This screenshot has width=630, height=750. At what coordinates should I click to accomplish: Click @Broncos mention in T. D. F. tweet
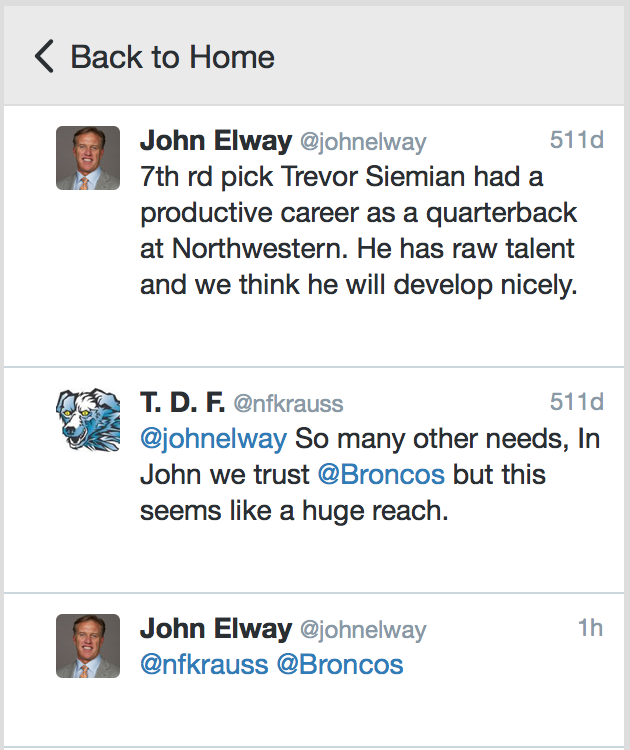(381, 475)
